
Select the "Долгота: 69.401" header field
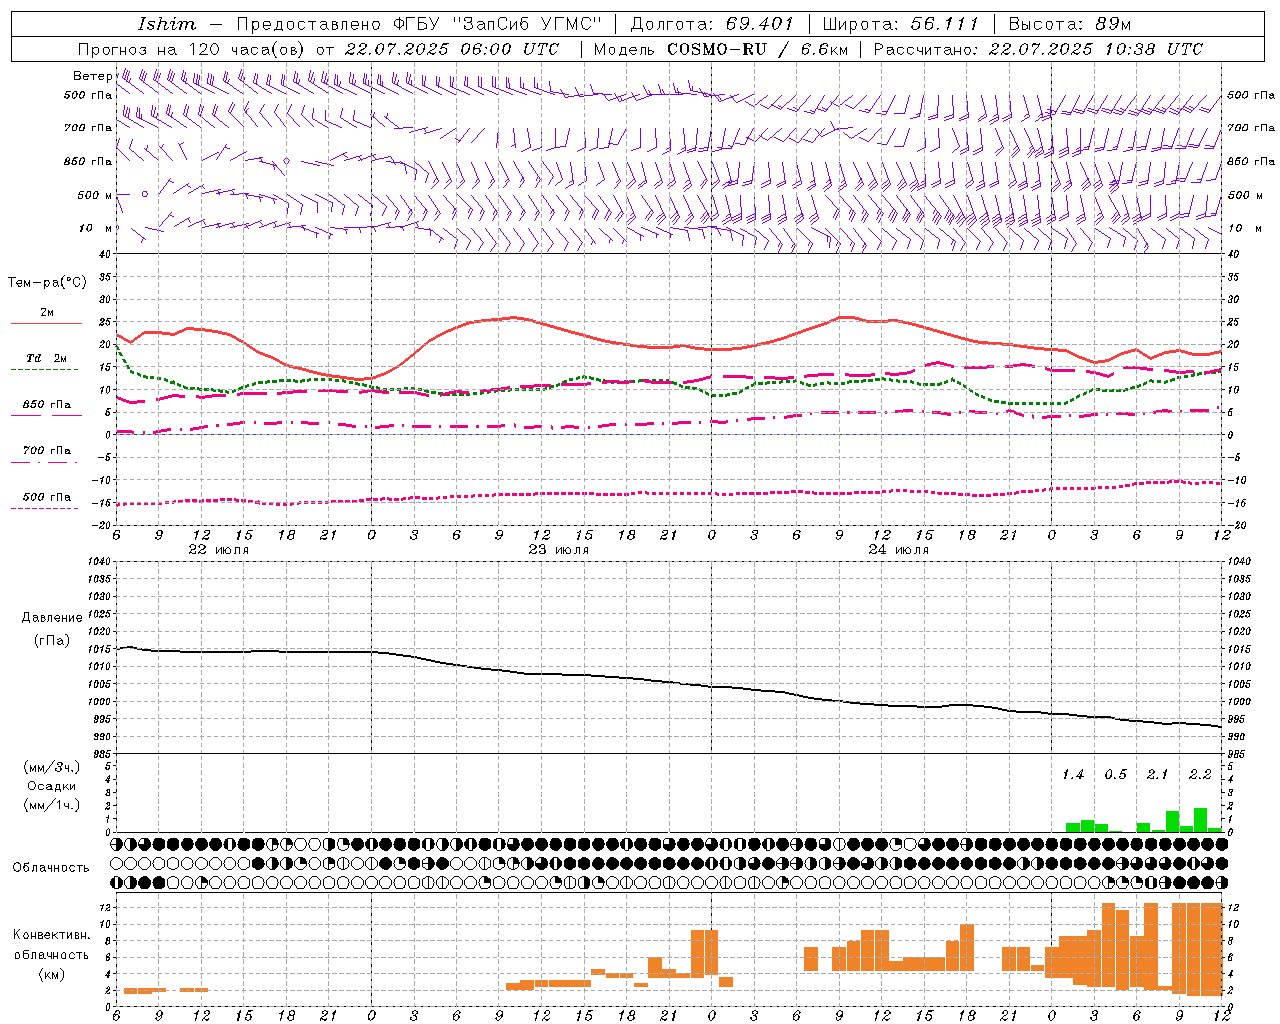pyautogui.click(x=712, y=24)
